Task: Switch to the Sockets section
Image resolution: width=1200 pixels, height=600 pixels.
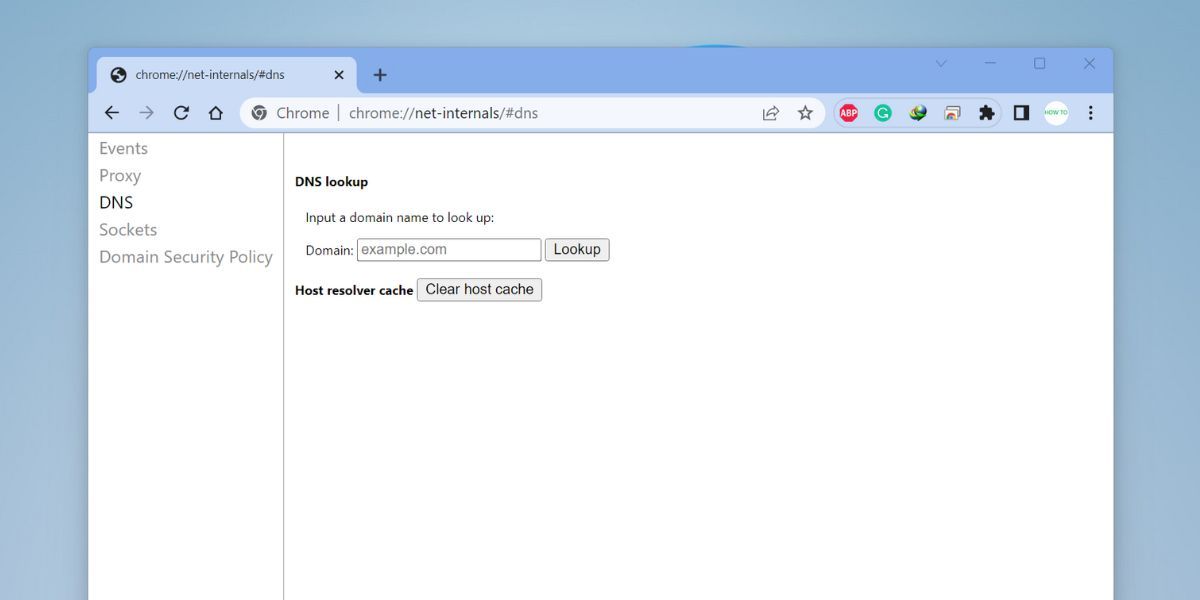Action: [128, 229]
